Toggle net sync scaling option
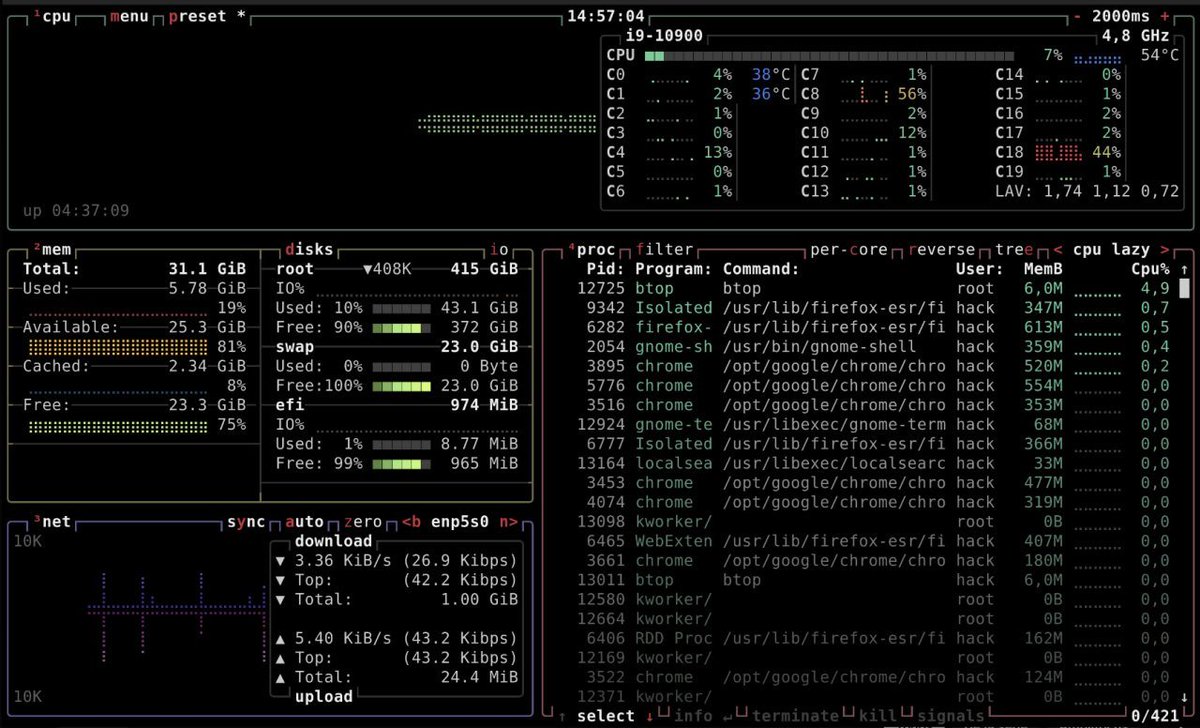The height and width of the screenshot is (728, 1200). 247,522
